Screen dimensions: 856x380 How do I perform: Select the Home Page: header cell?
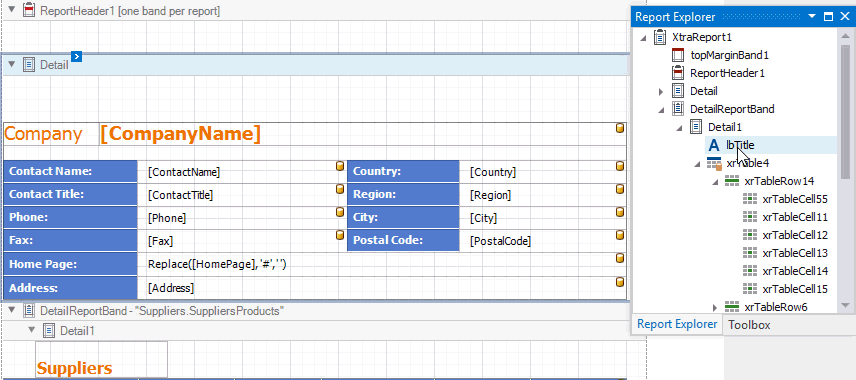point(70,264)
